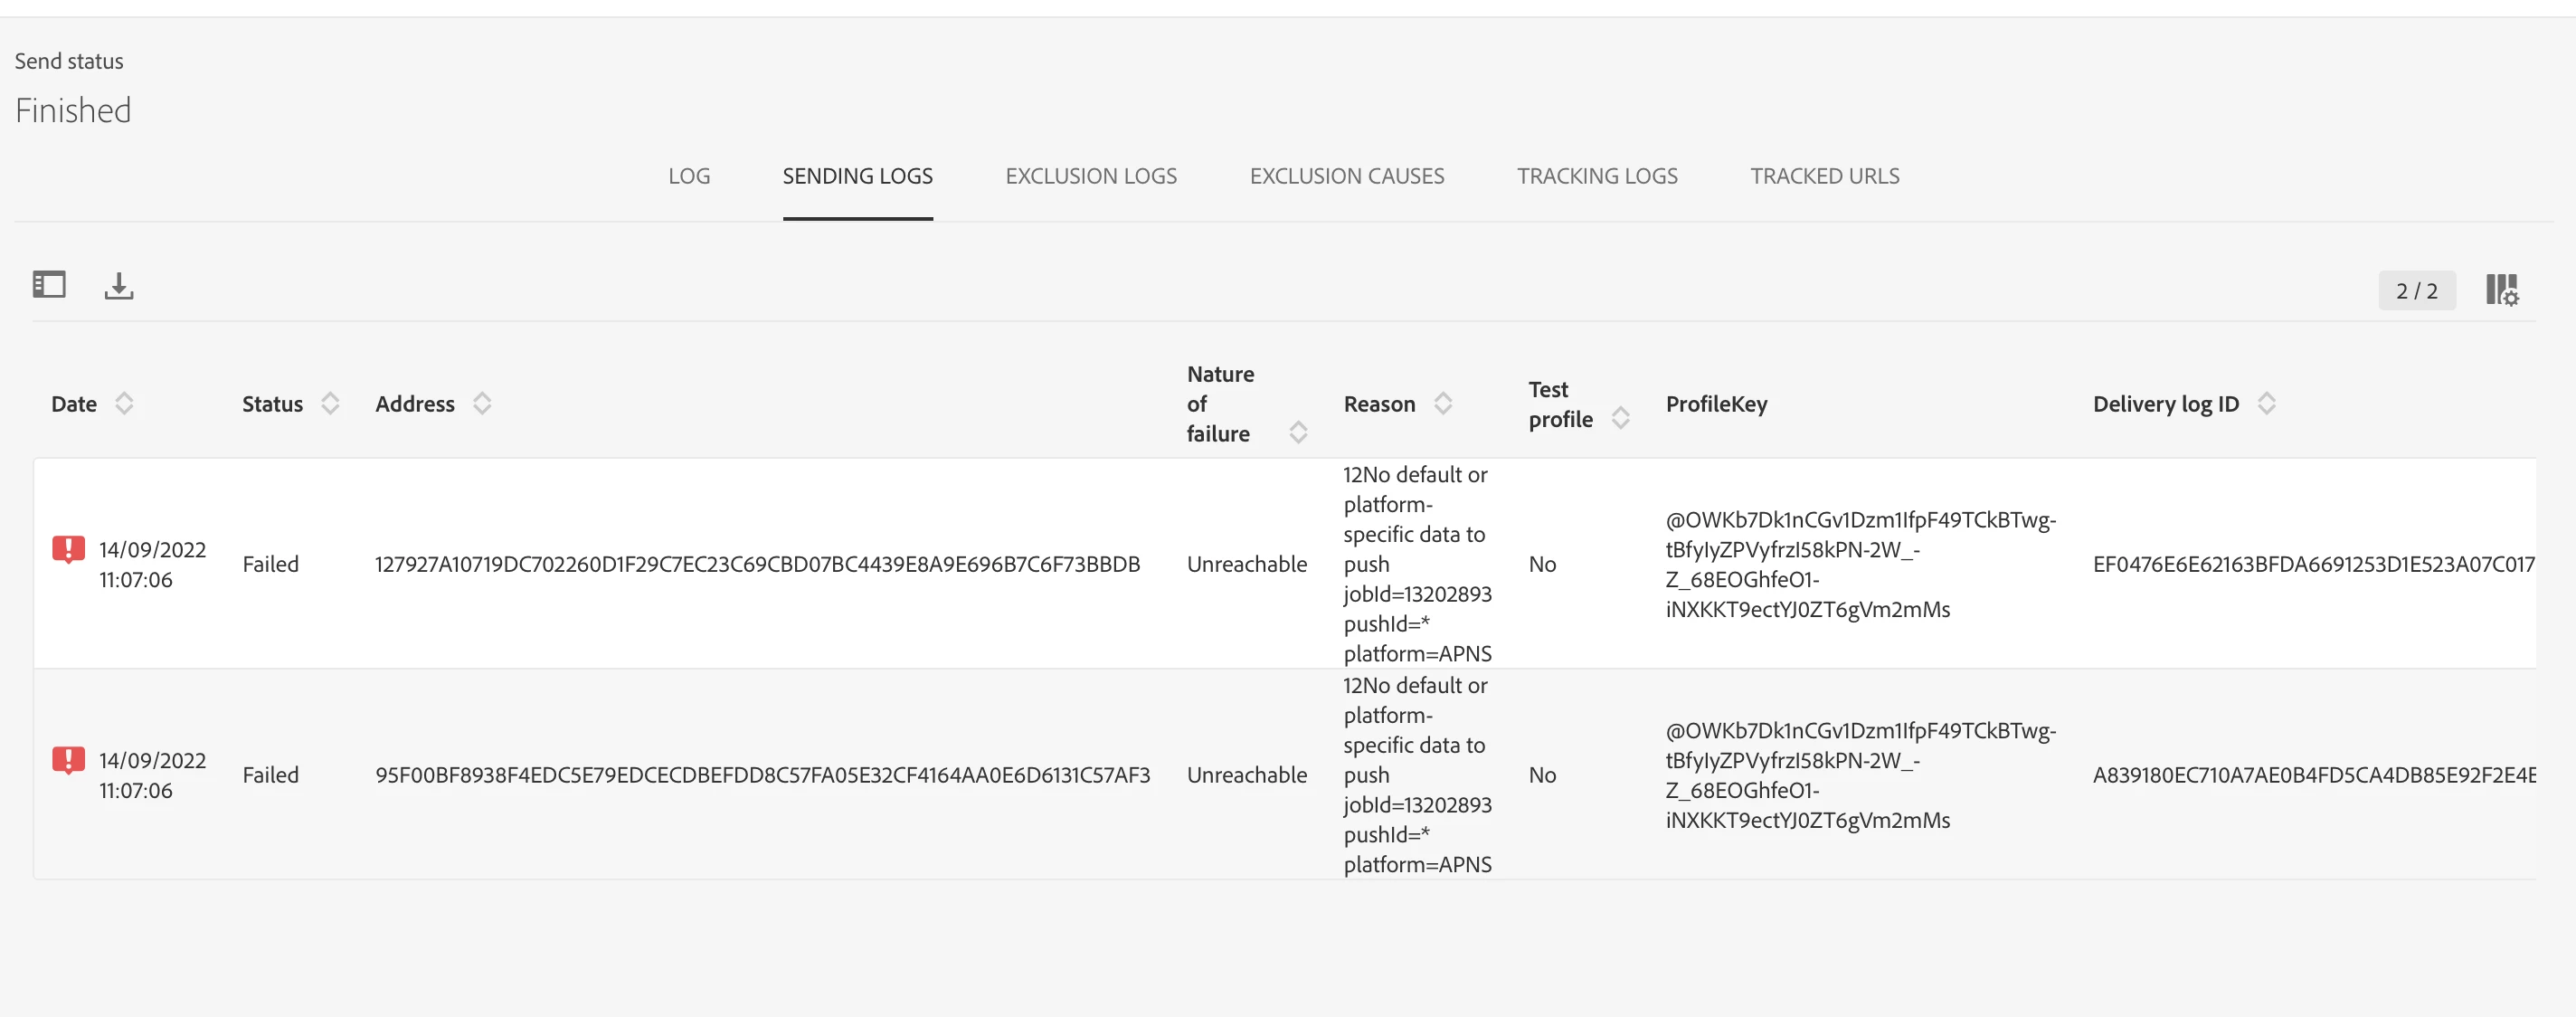Image resolution: width=2576 pixels, height=1017 pixels.
Task: Sort by Address column arrows
Action: pyautogui.click(x=482, y=404)
